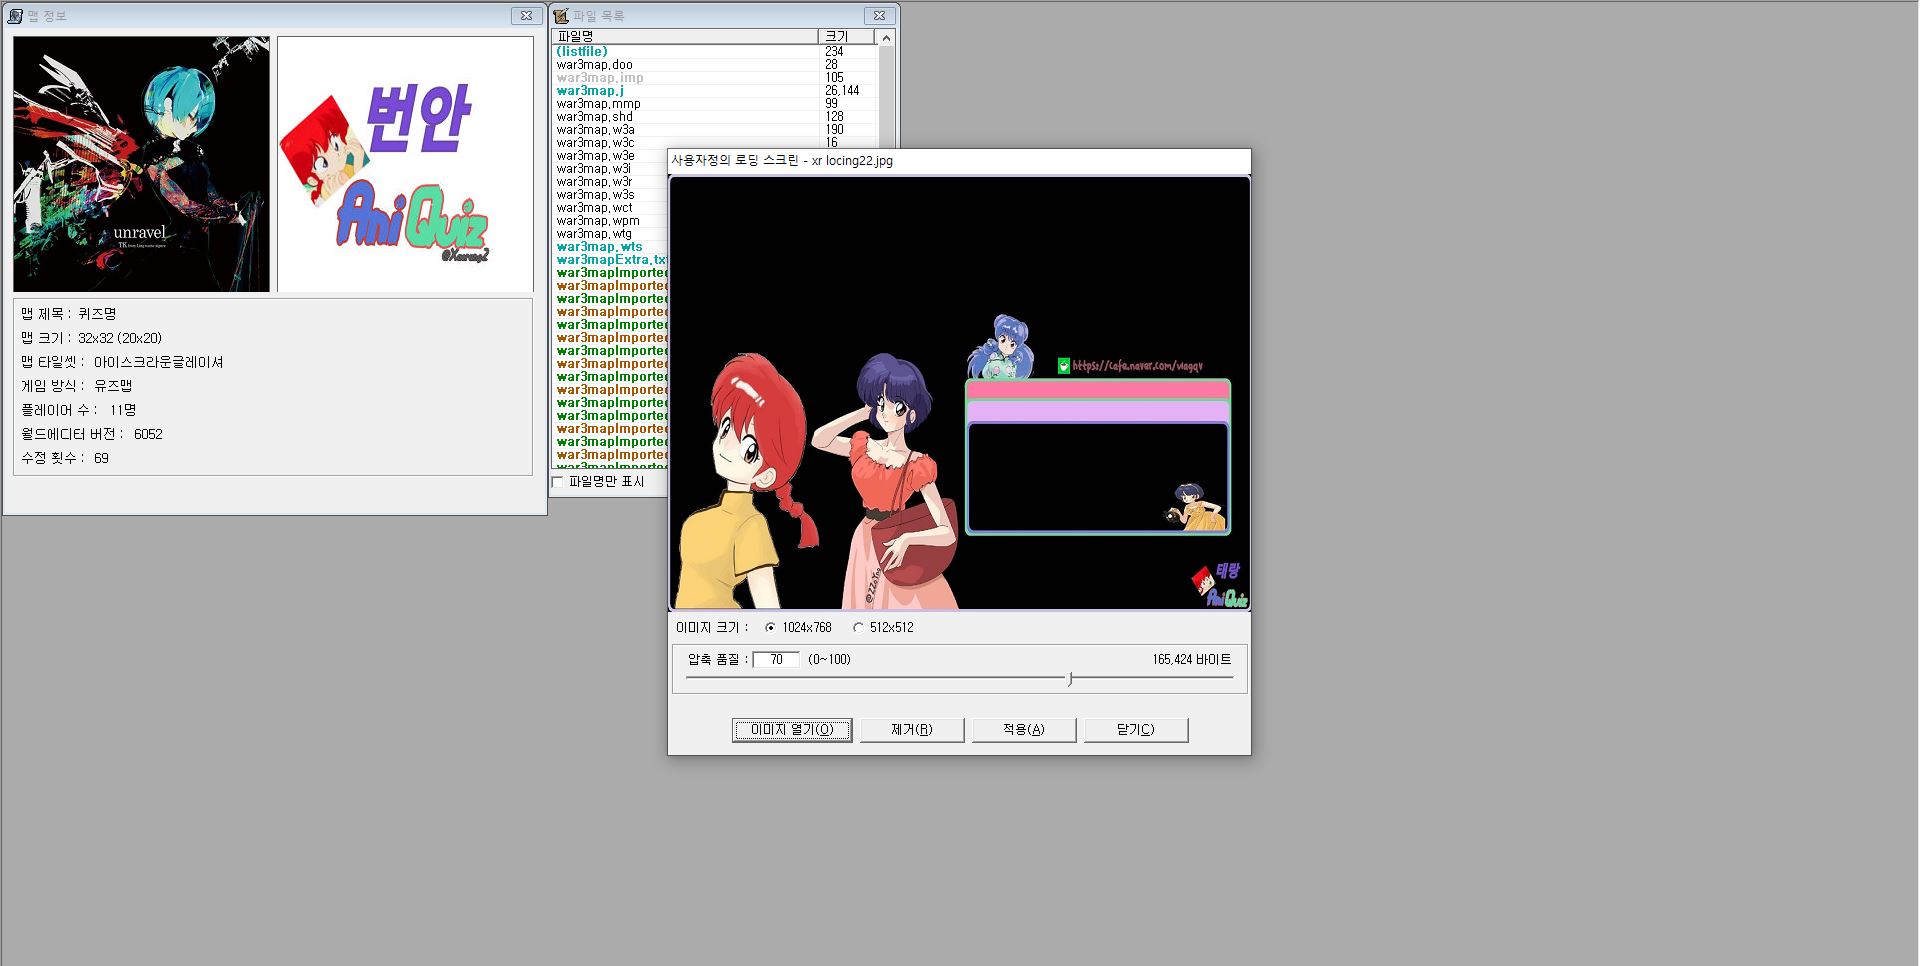The image size is (1920, 966).
Task: Click the compression quality slider handle
Action: point(1070,679)
